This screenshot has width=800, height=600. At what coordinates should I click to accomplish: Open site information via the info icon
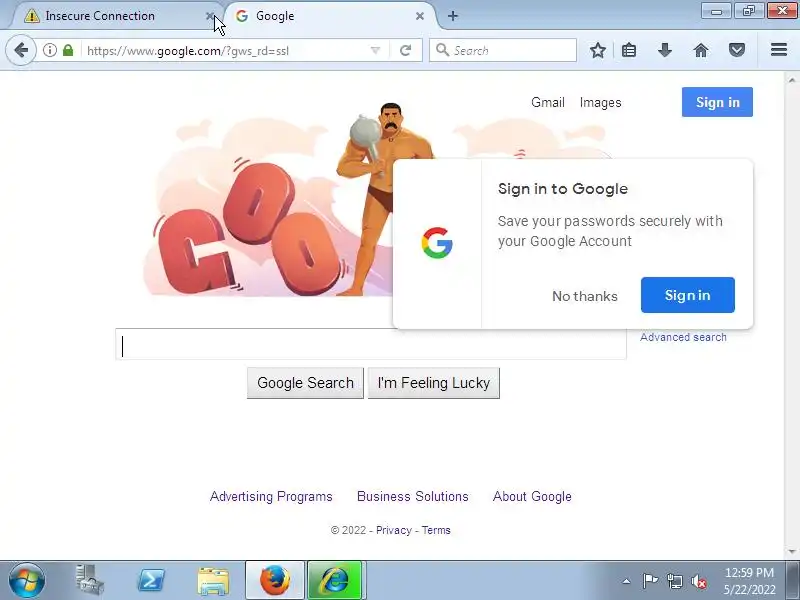tap(49, 50)
